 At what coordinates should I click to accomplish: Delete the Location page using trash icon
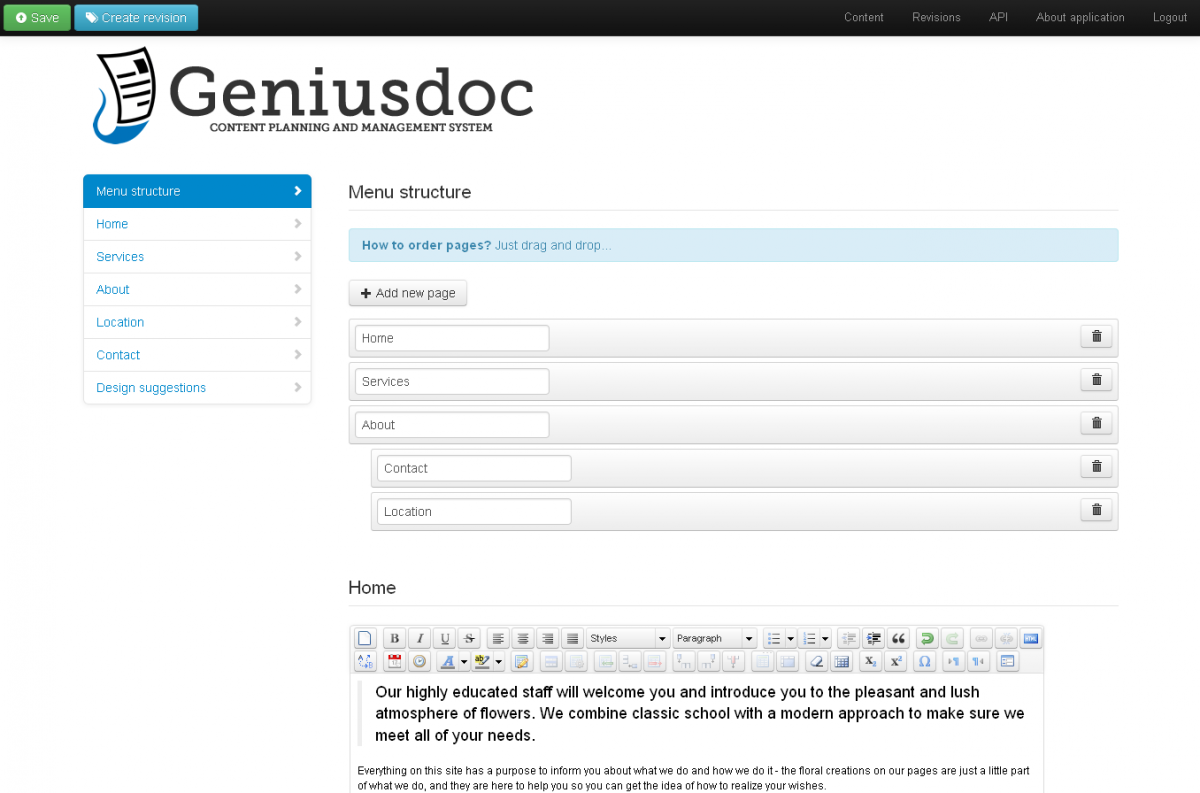[x=1096, y=510]
